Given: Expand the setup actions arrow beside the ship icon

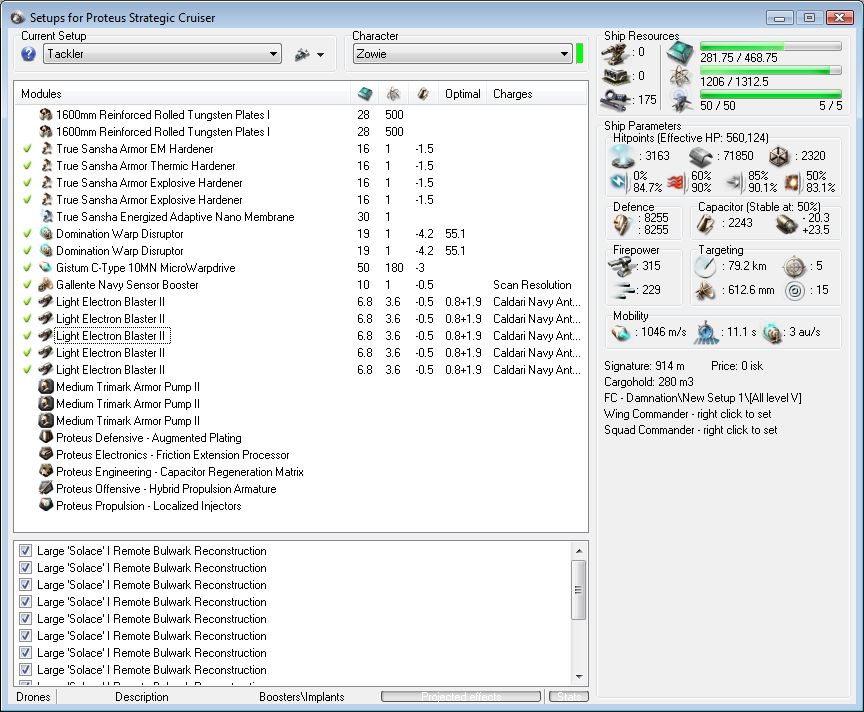Looking at the screenshot, I should click(x=320, y=55).
